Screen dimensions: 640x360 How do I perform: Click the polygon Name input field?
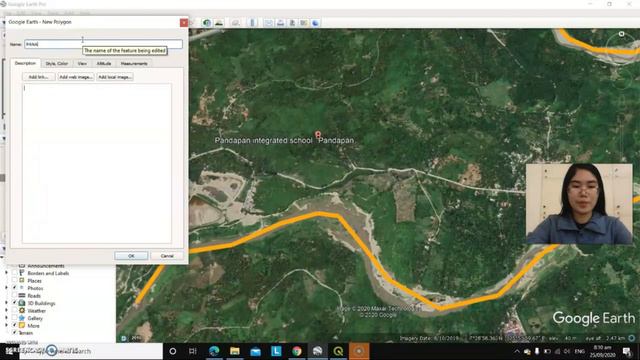click(103, 44)
